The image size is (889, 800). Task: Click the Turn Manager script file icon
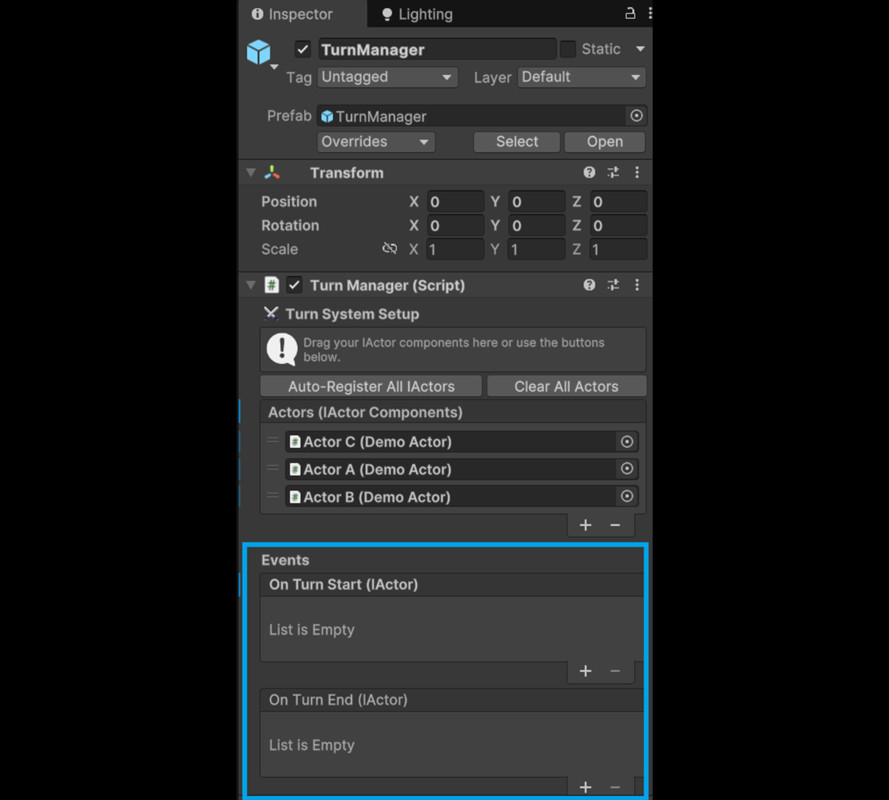[x=272, y=285]
